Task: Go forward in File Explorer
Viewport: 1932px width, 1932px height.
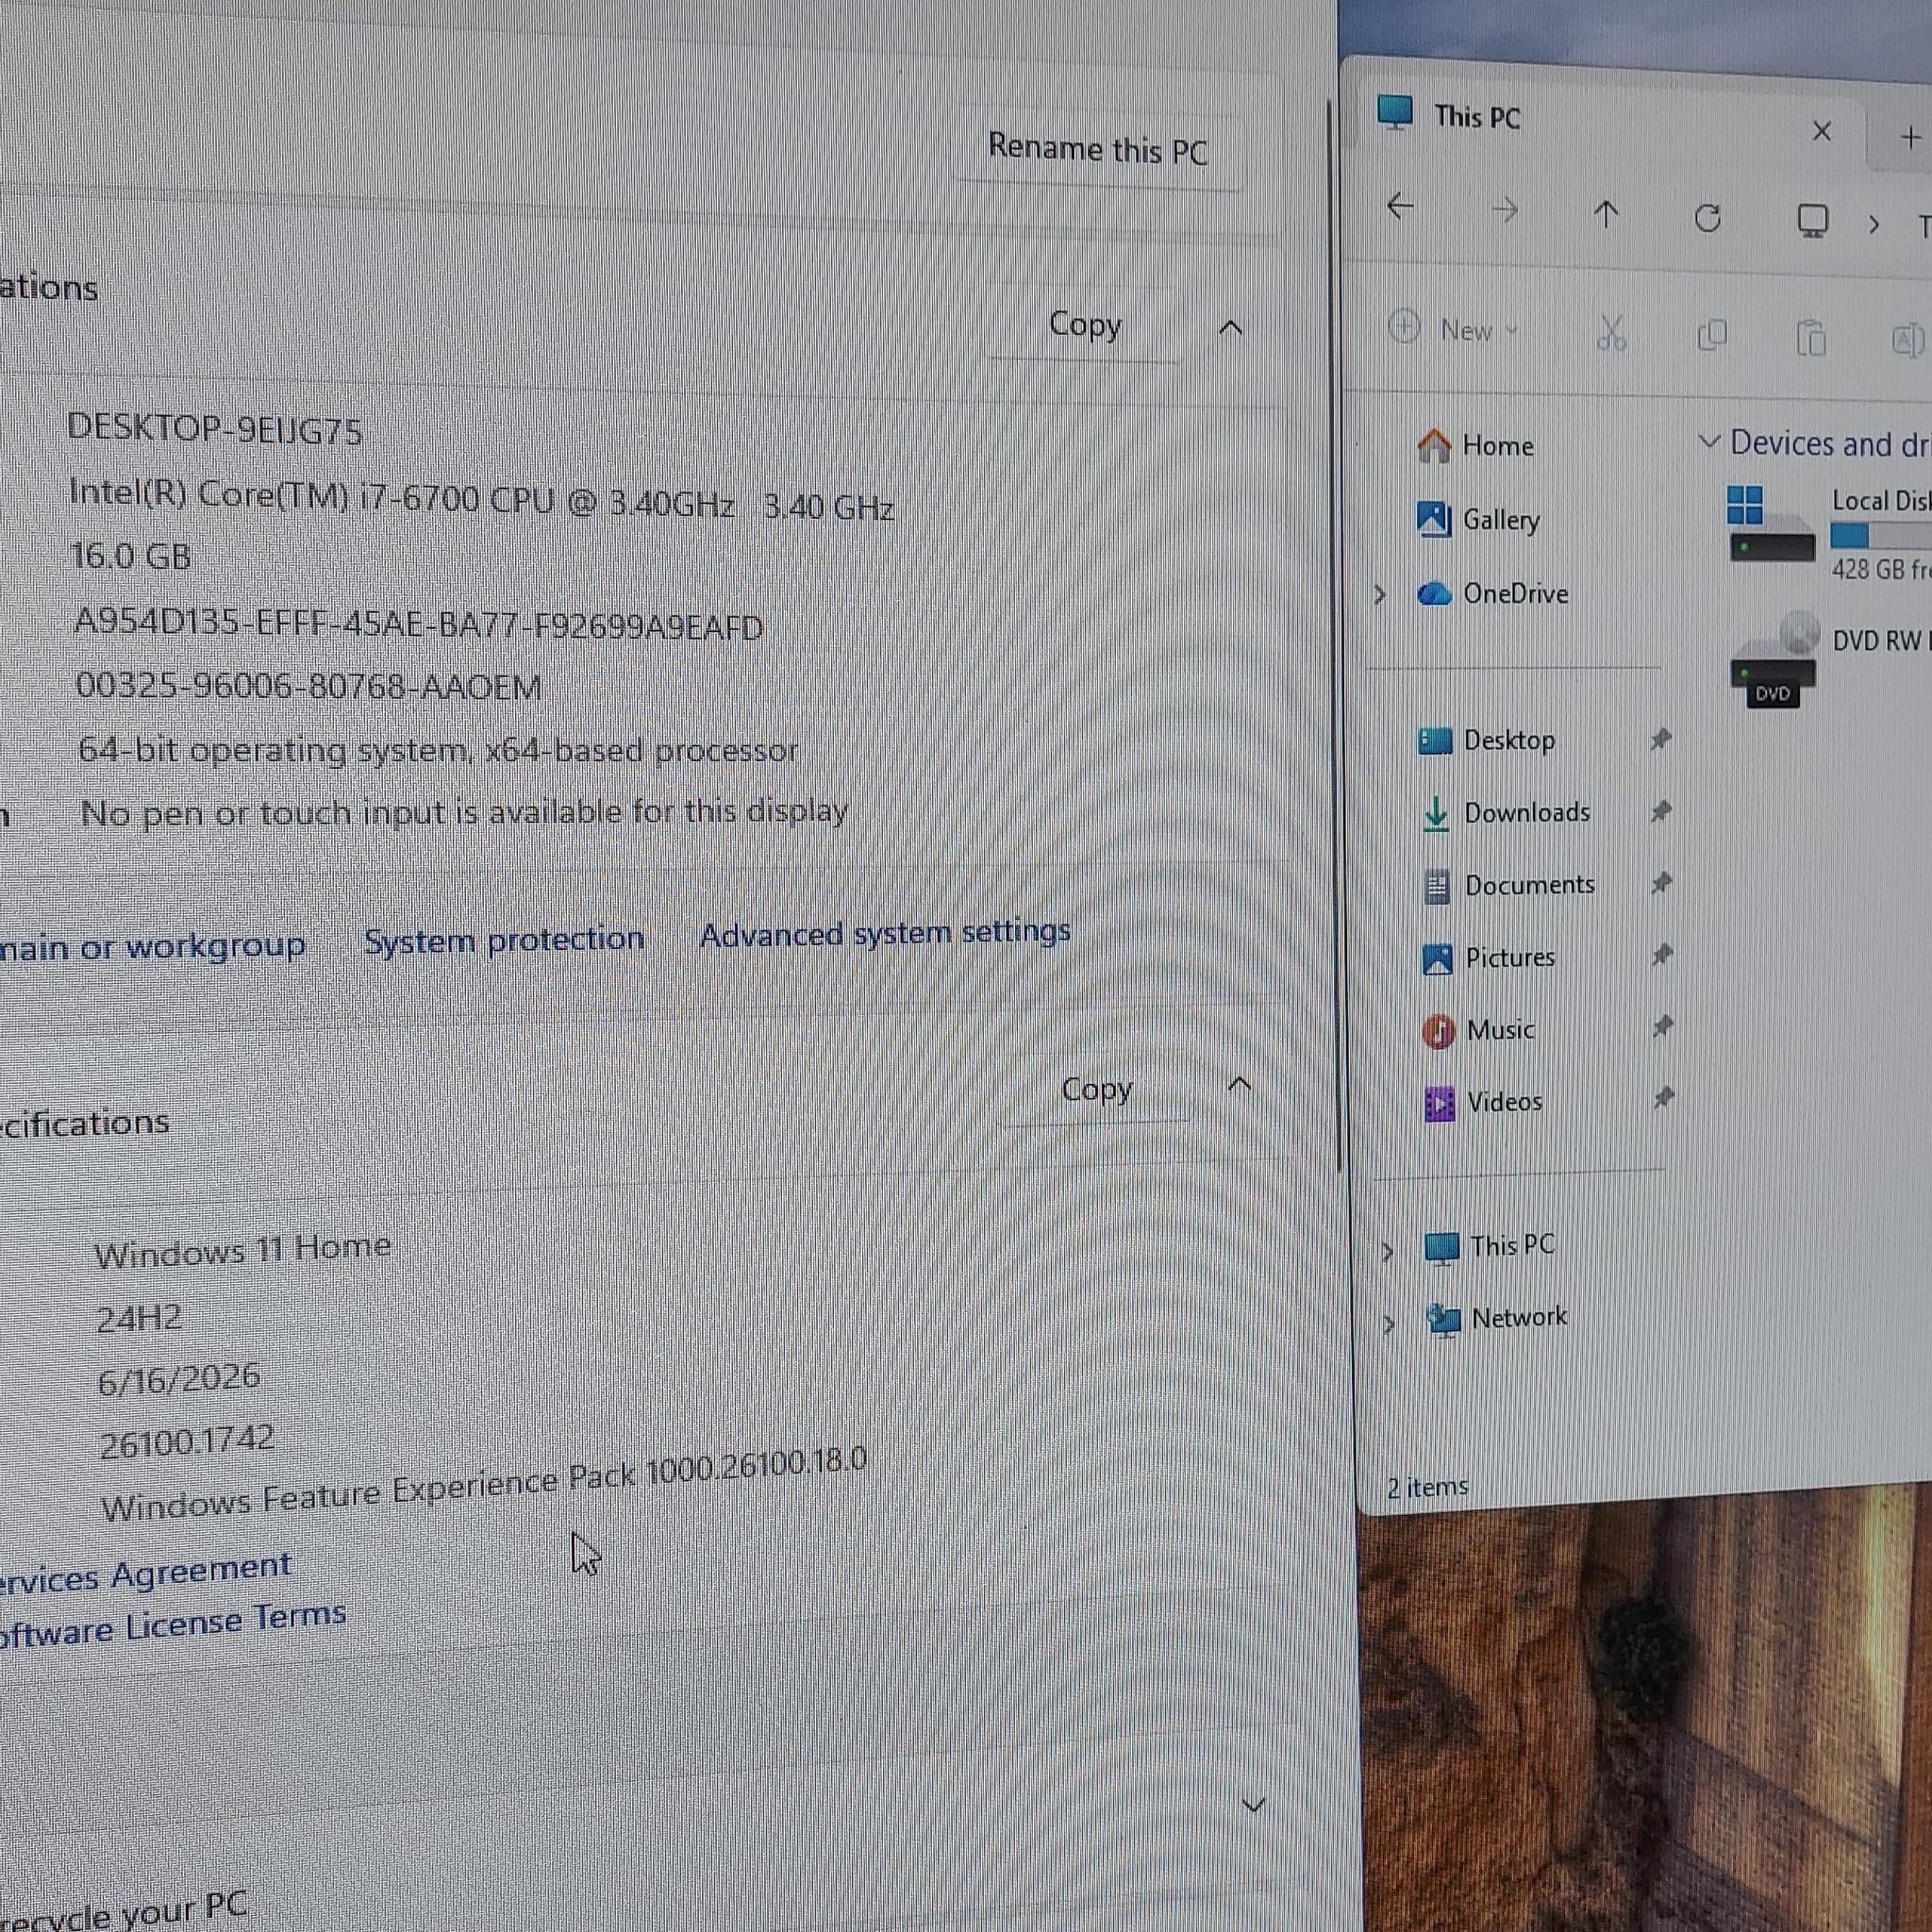Action: point(1504,210)
